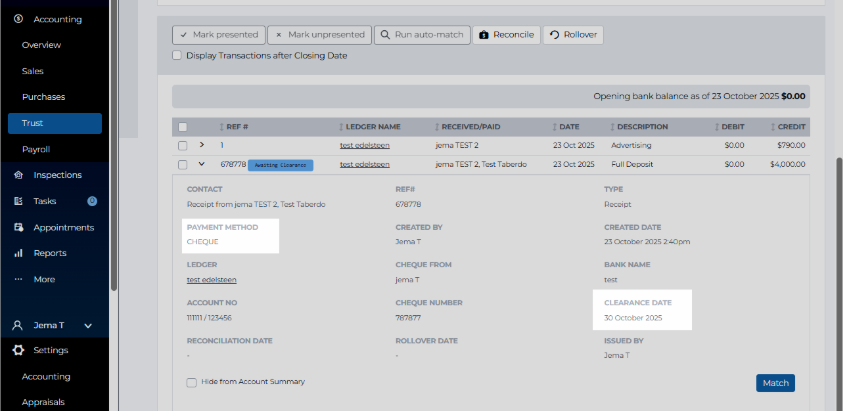Click the $790.00 credit amount
The height and width of the screenshot is (411, 843).
[791, 145]
